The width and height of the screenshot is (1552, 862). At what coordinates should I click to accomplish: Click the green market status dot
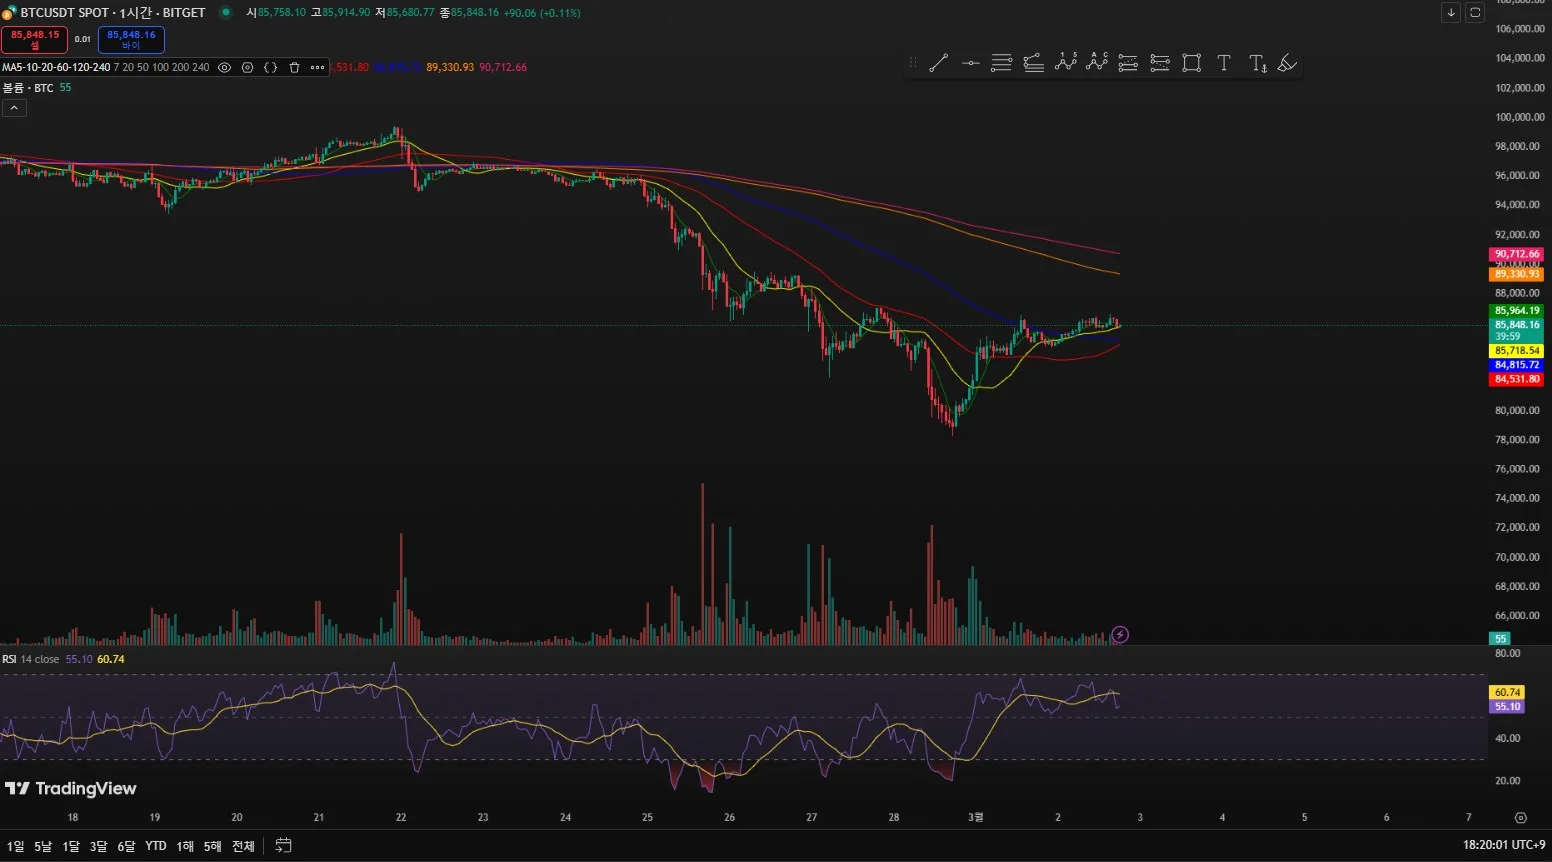click(225, 12)
